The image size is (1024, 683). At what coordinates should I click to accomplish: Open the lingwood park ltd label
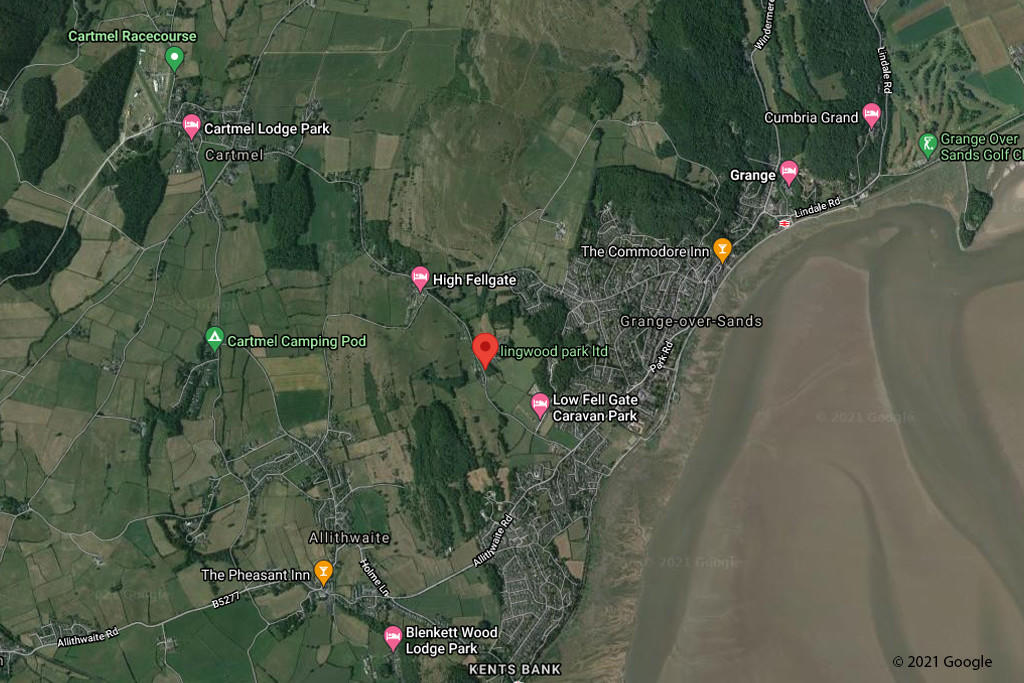point(554,351)
